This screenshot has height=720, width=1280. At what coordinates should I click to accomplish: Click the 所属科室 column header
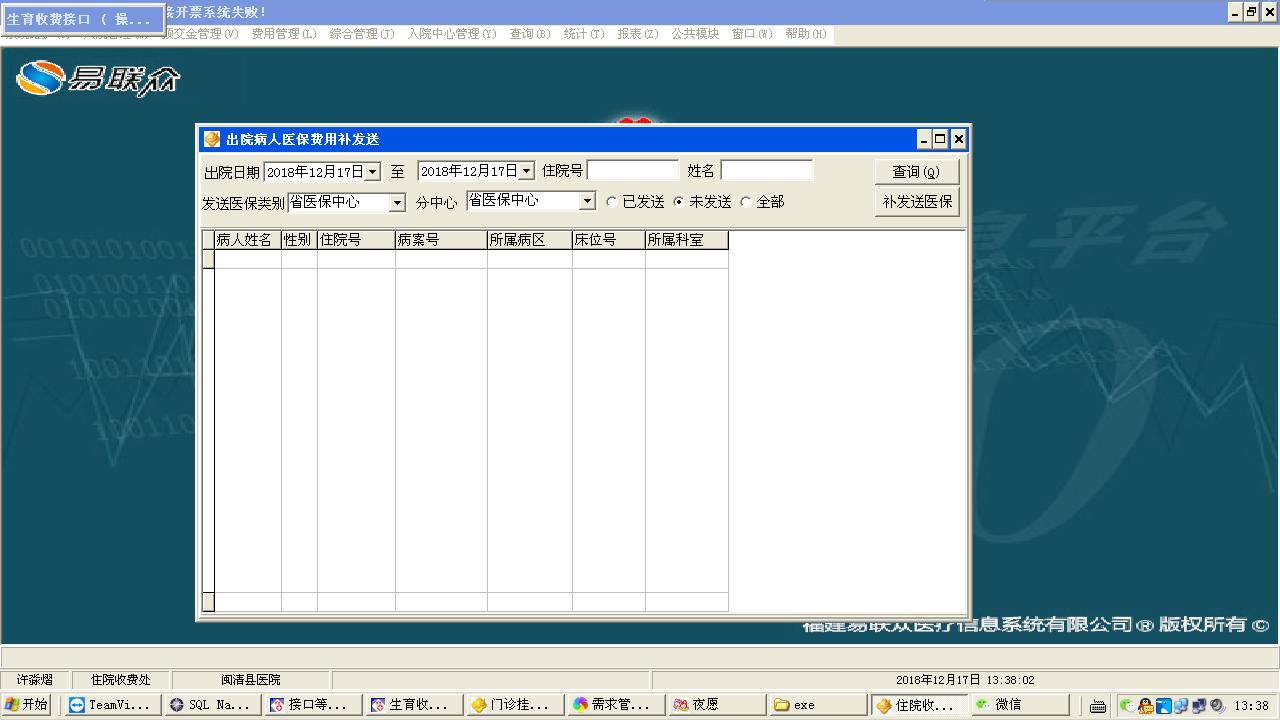click(686, 240)
